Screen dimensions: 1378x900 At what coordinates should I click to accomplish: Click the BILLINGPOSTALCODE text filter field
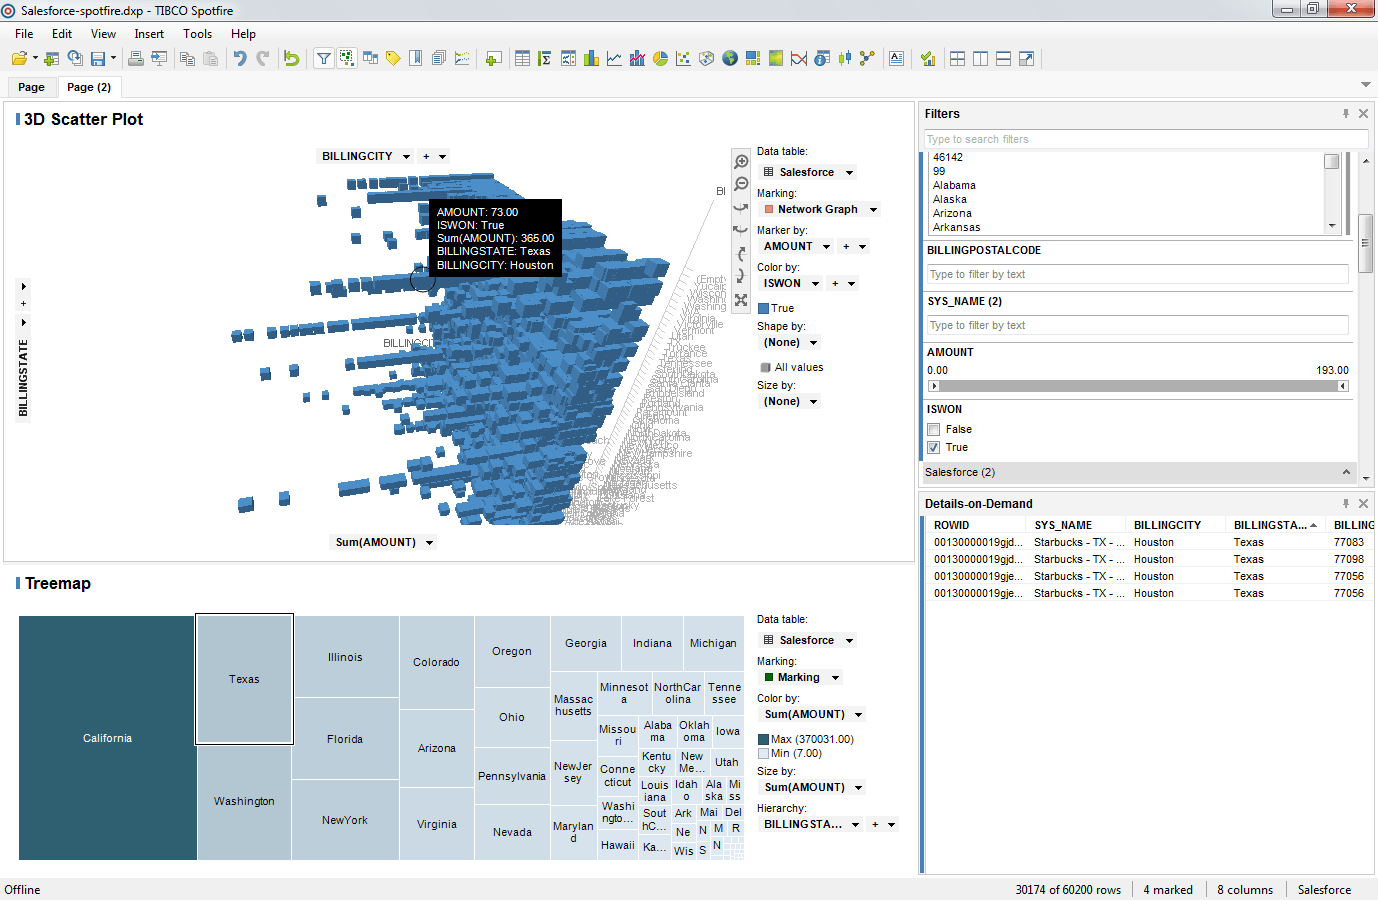(1138, 274)
